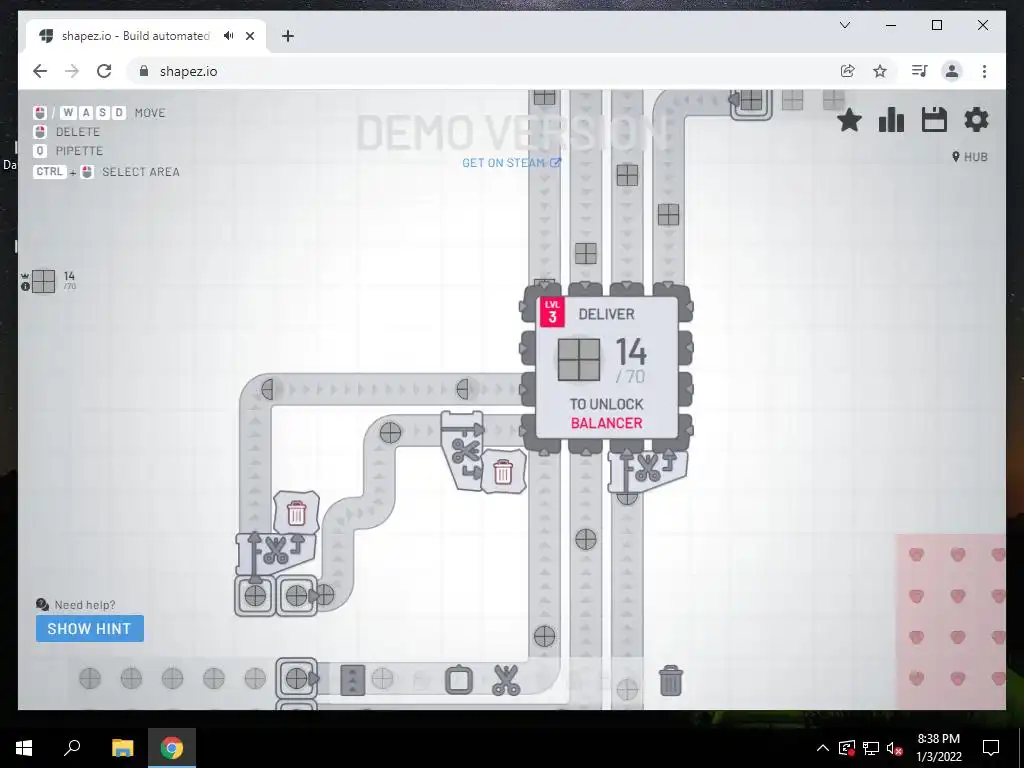Open Chrome profile avatar
Viewport: 1024px width, 768px height.
point(952,71)
